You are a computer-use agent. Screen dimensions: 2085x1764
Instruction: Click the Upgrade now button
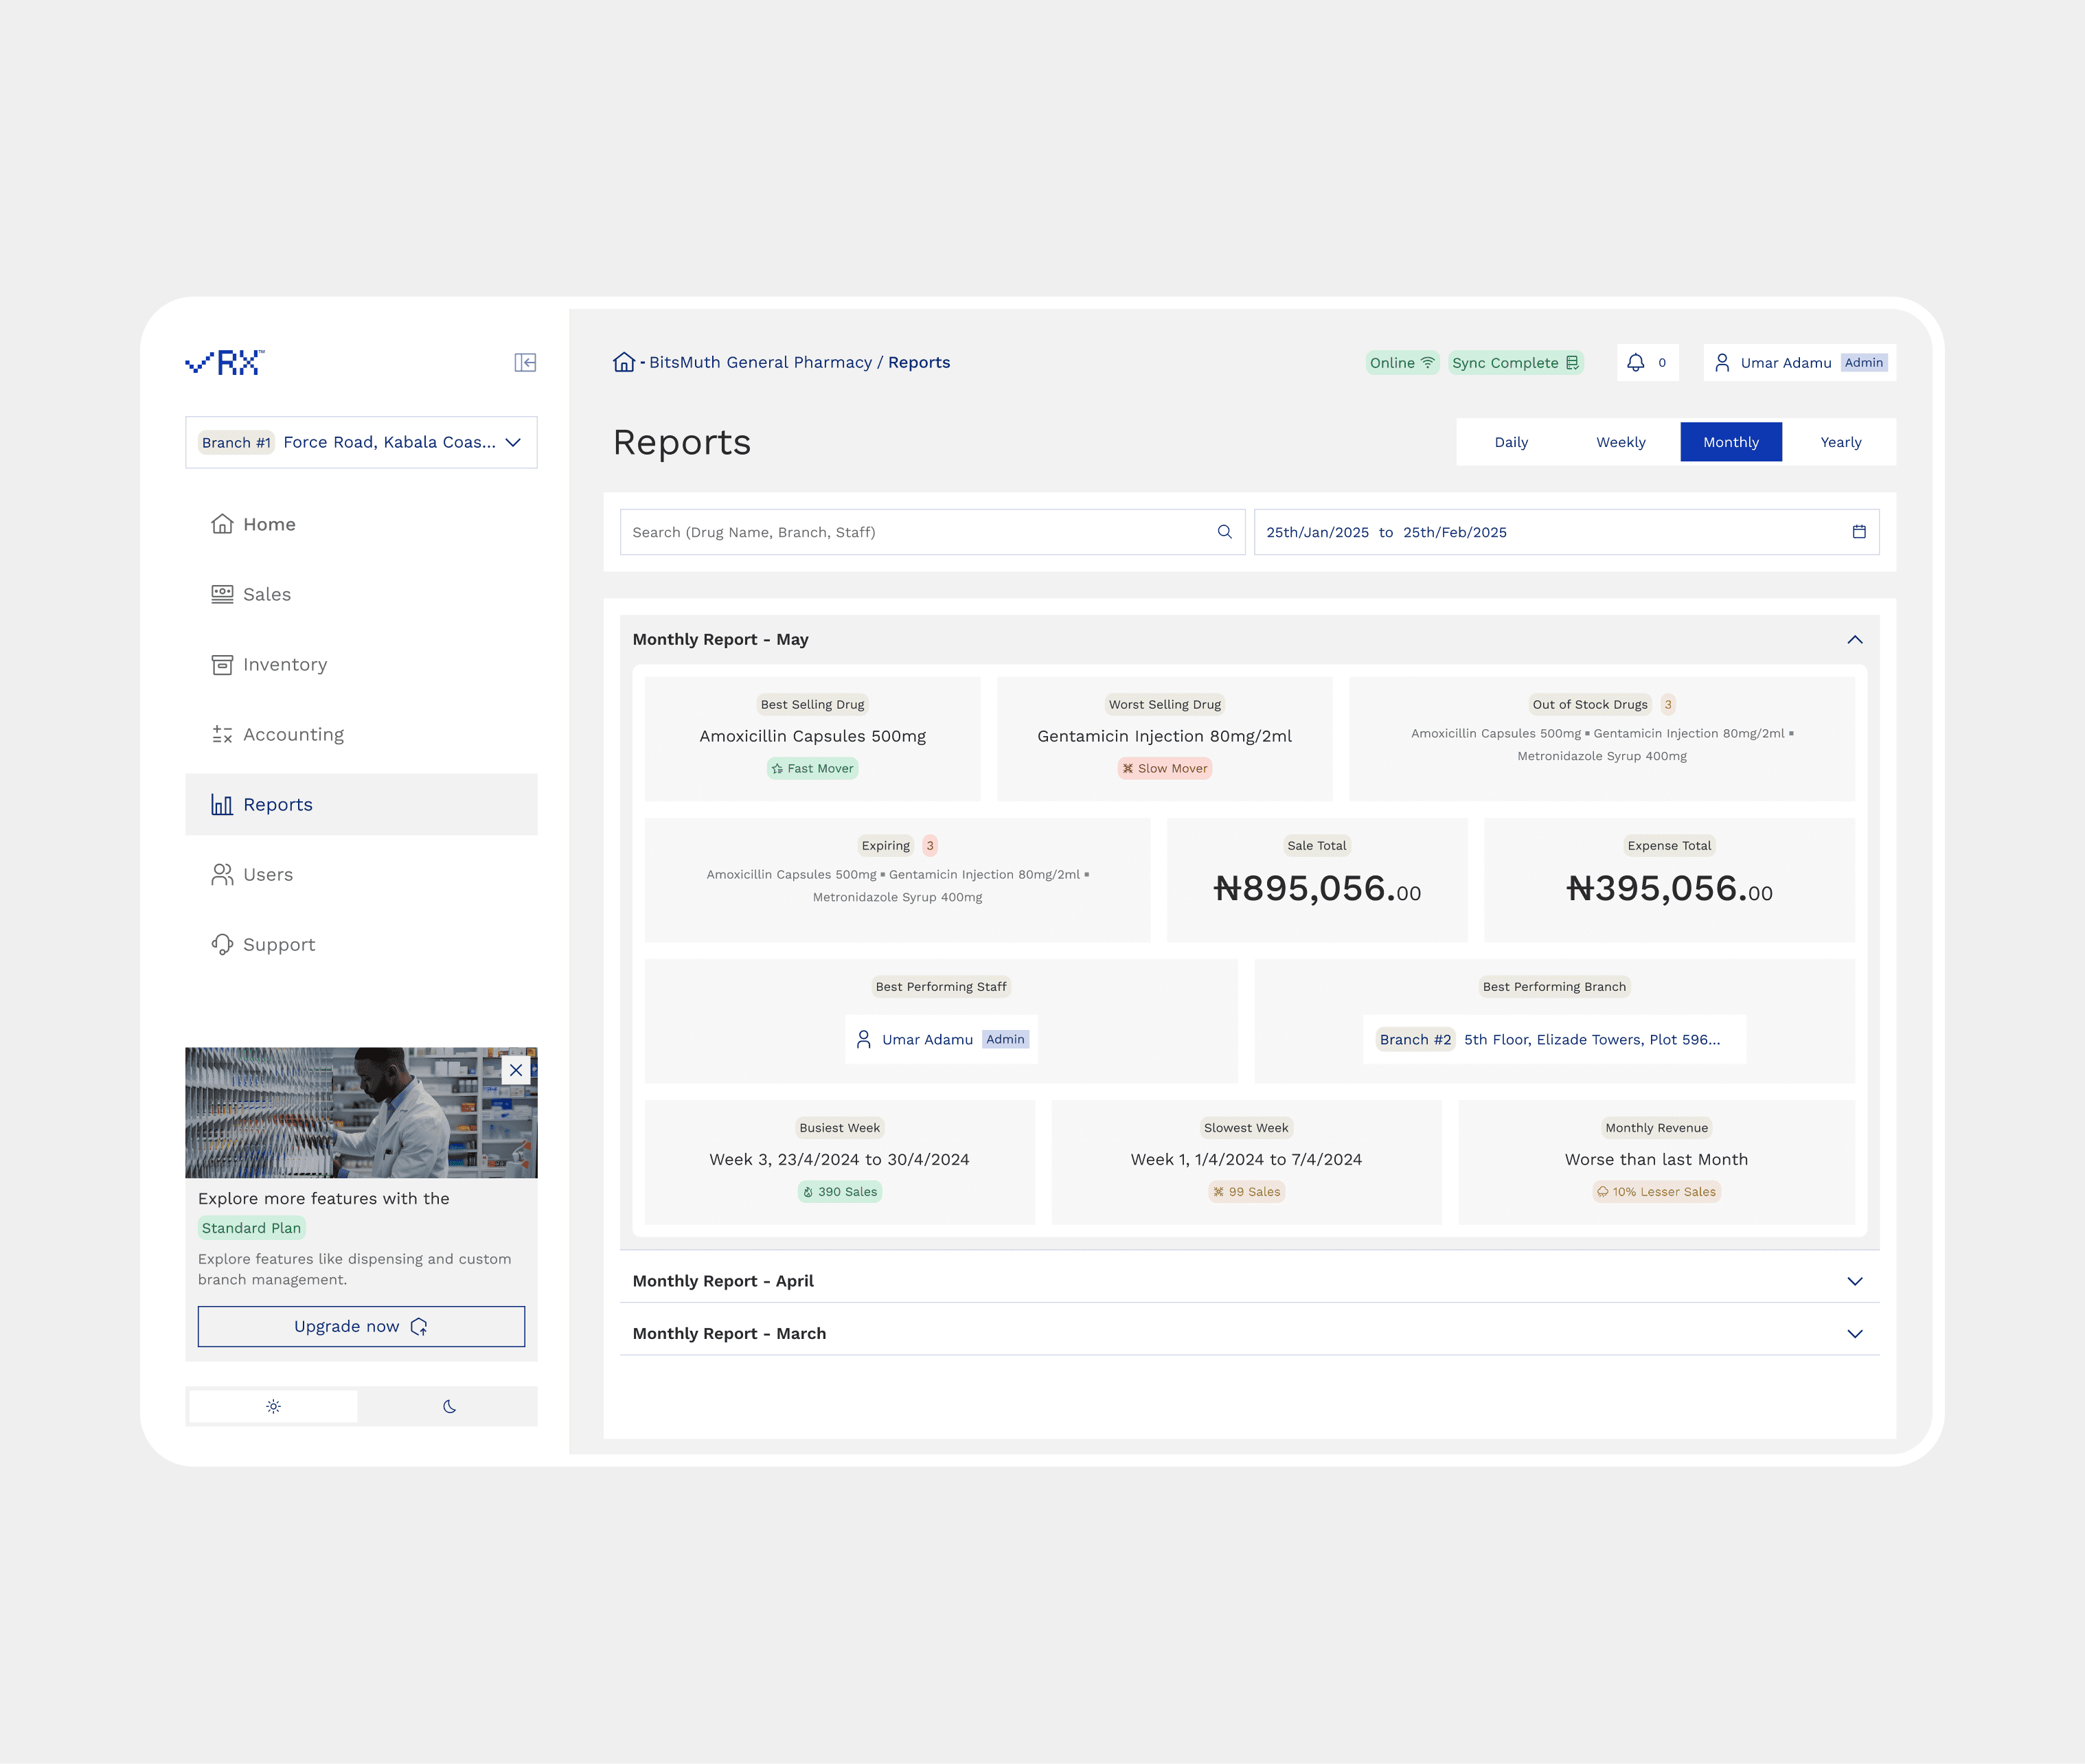[x=361, y=1326]
